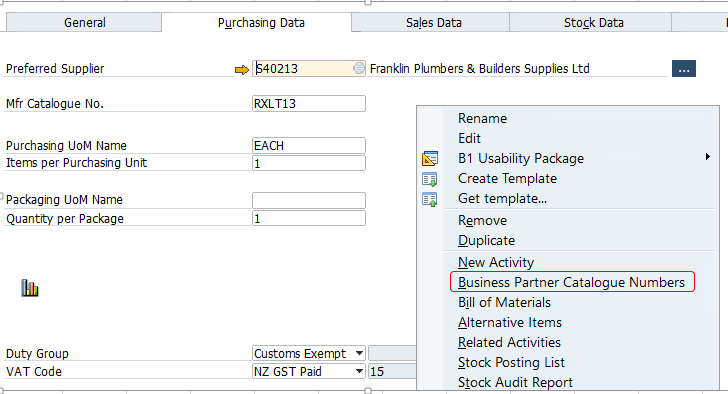728x394 pixels.
Task: Click the Get template menu icon
Action: coord(429,199)
